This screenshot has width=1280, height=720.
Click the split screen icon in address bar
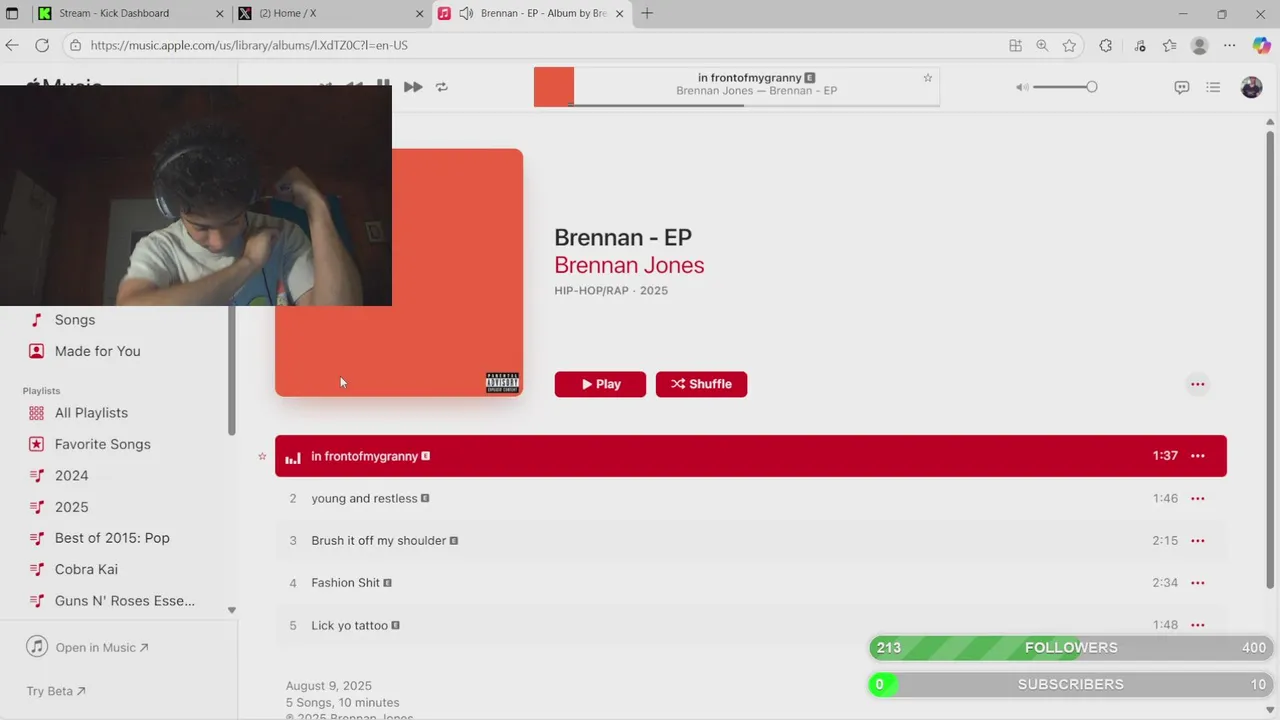tap(1015, 45)
